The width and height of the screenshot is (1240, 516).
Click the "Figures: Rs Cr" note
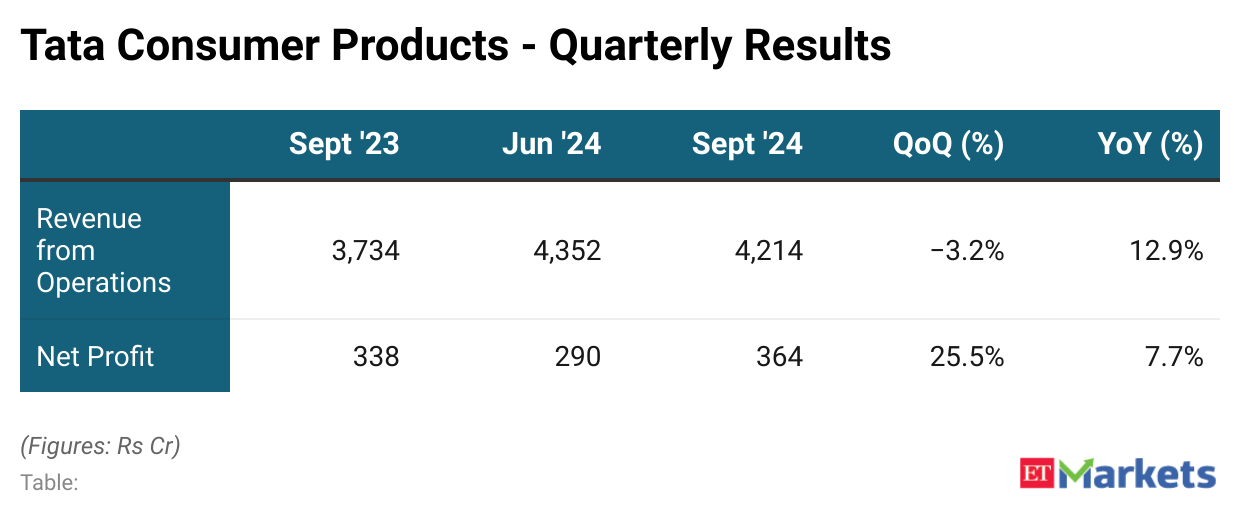pyautogui.click(x=100, y=446)
